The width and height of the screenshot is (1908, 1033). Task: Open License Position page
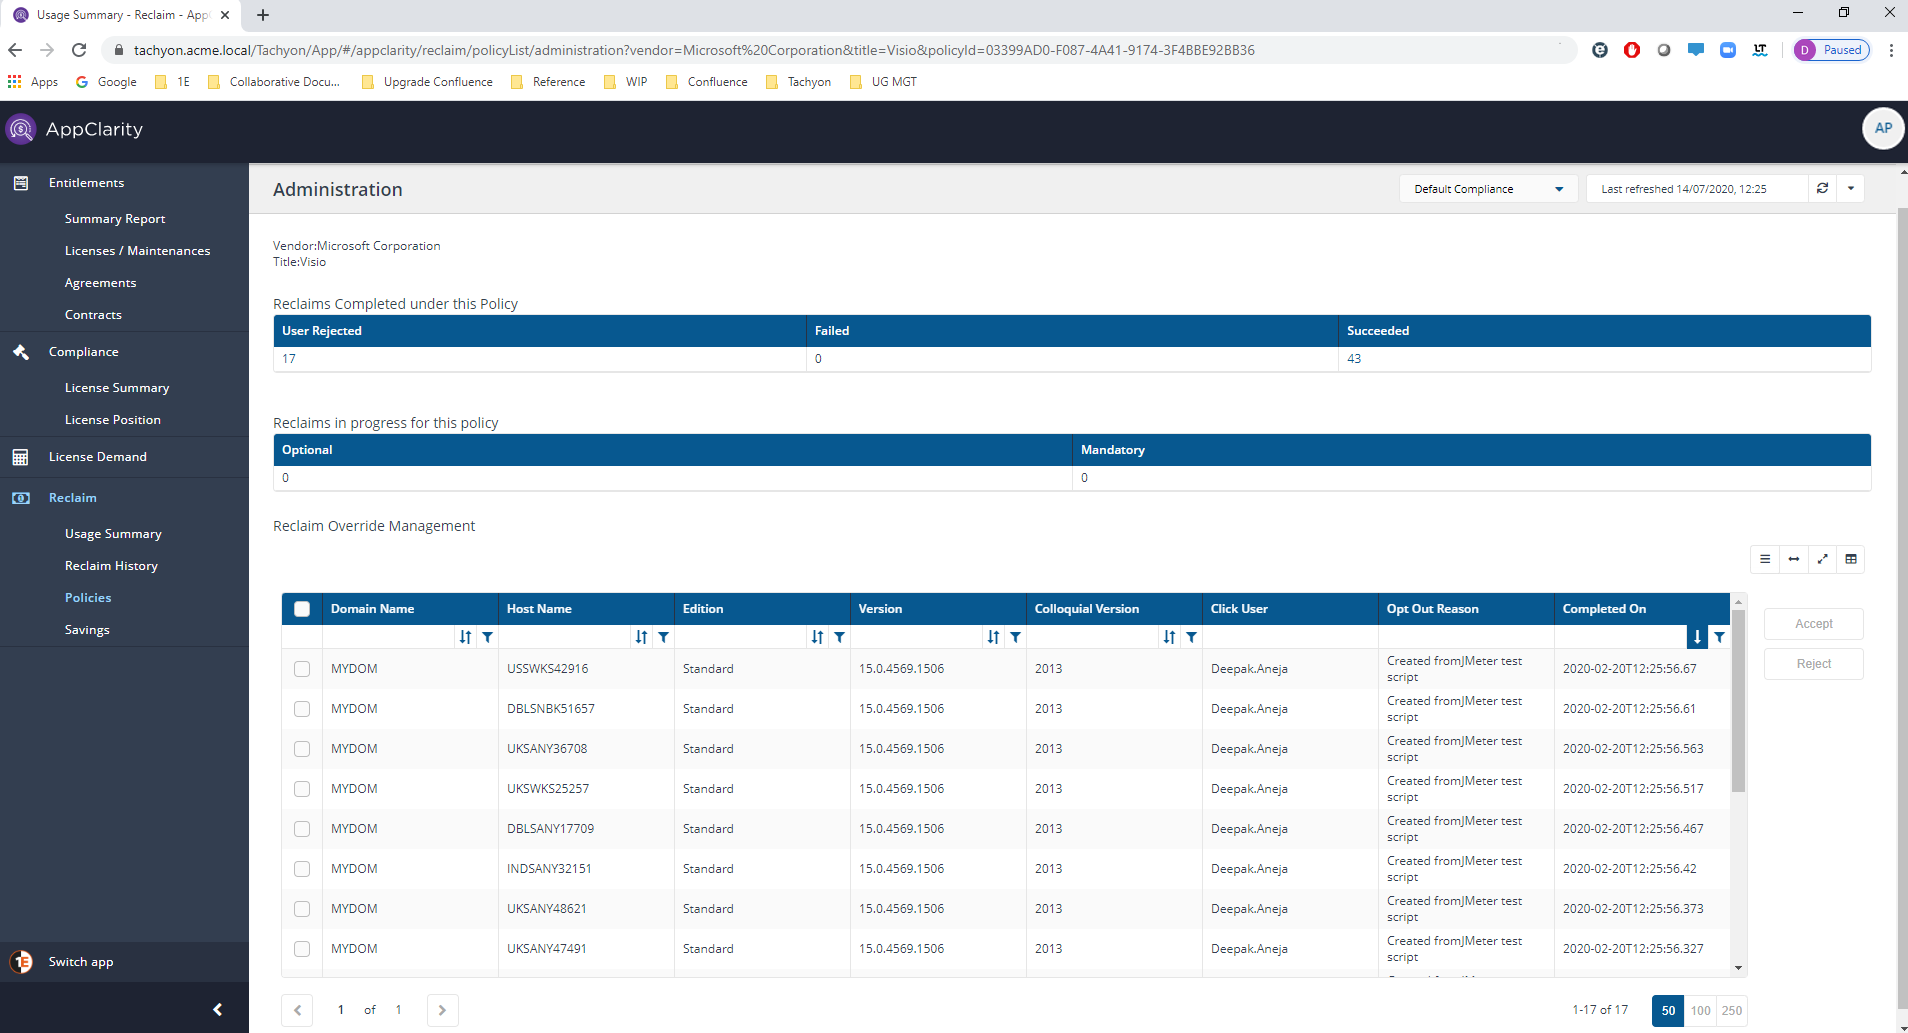tap(112, 420)
